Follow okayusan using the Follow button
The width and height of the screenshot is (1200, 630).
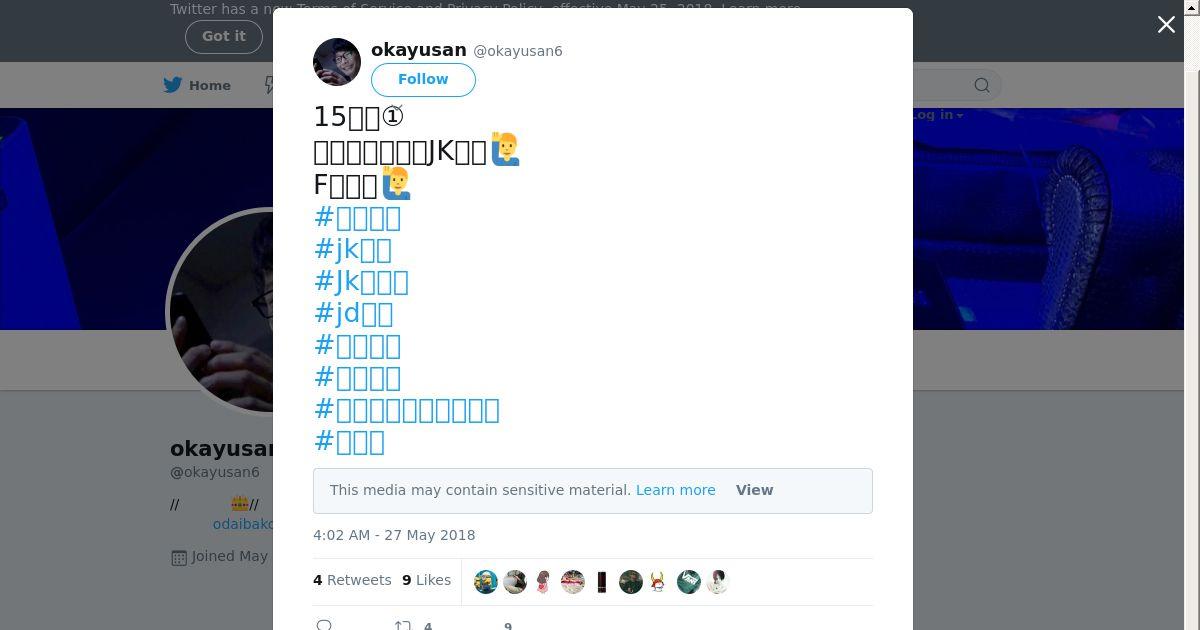[x=423, y=80]
